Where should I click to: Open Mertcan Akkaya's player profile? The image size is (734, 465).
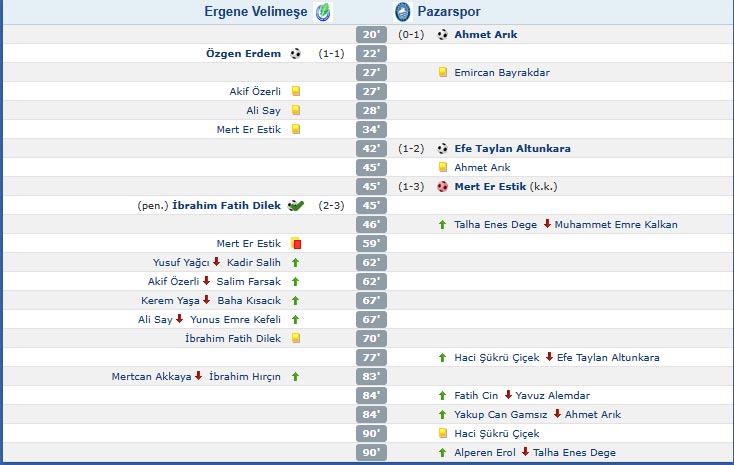(x=150, y=377)
